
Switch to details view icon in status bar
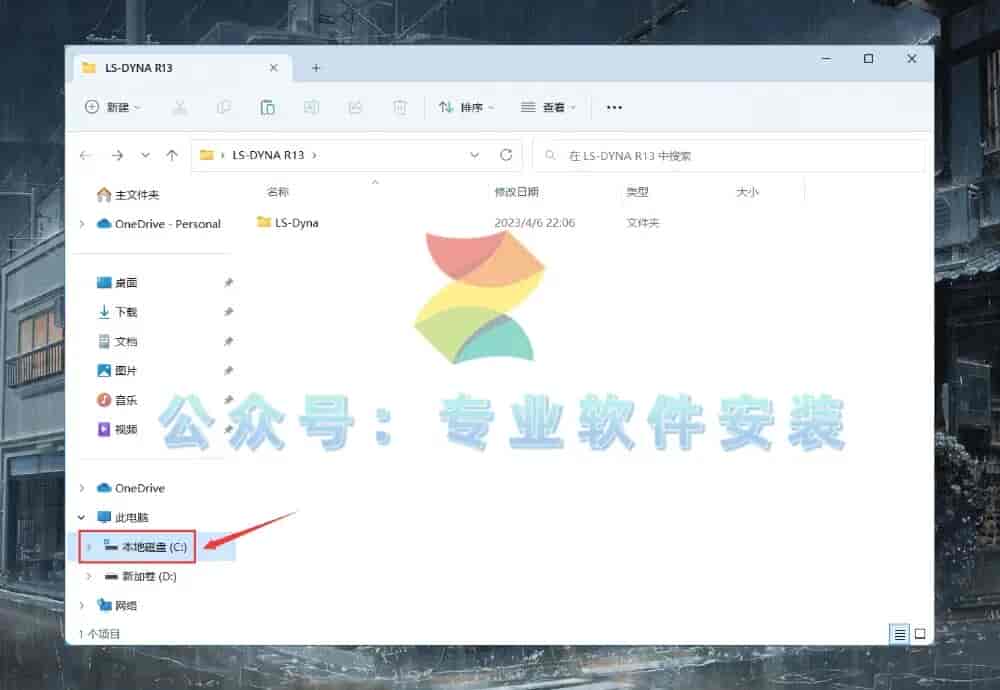click(x=899, y=634)
